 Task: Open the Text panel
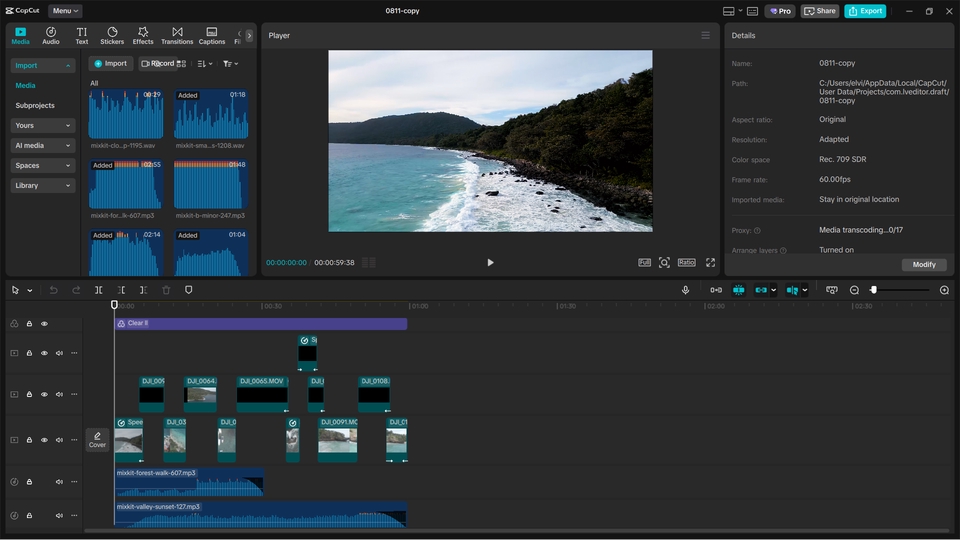[81, 36]
